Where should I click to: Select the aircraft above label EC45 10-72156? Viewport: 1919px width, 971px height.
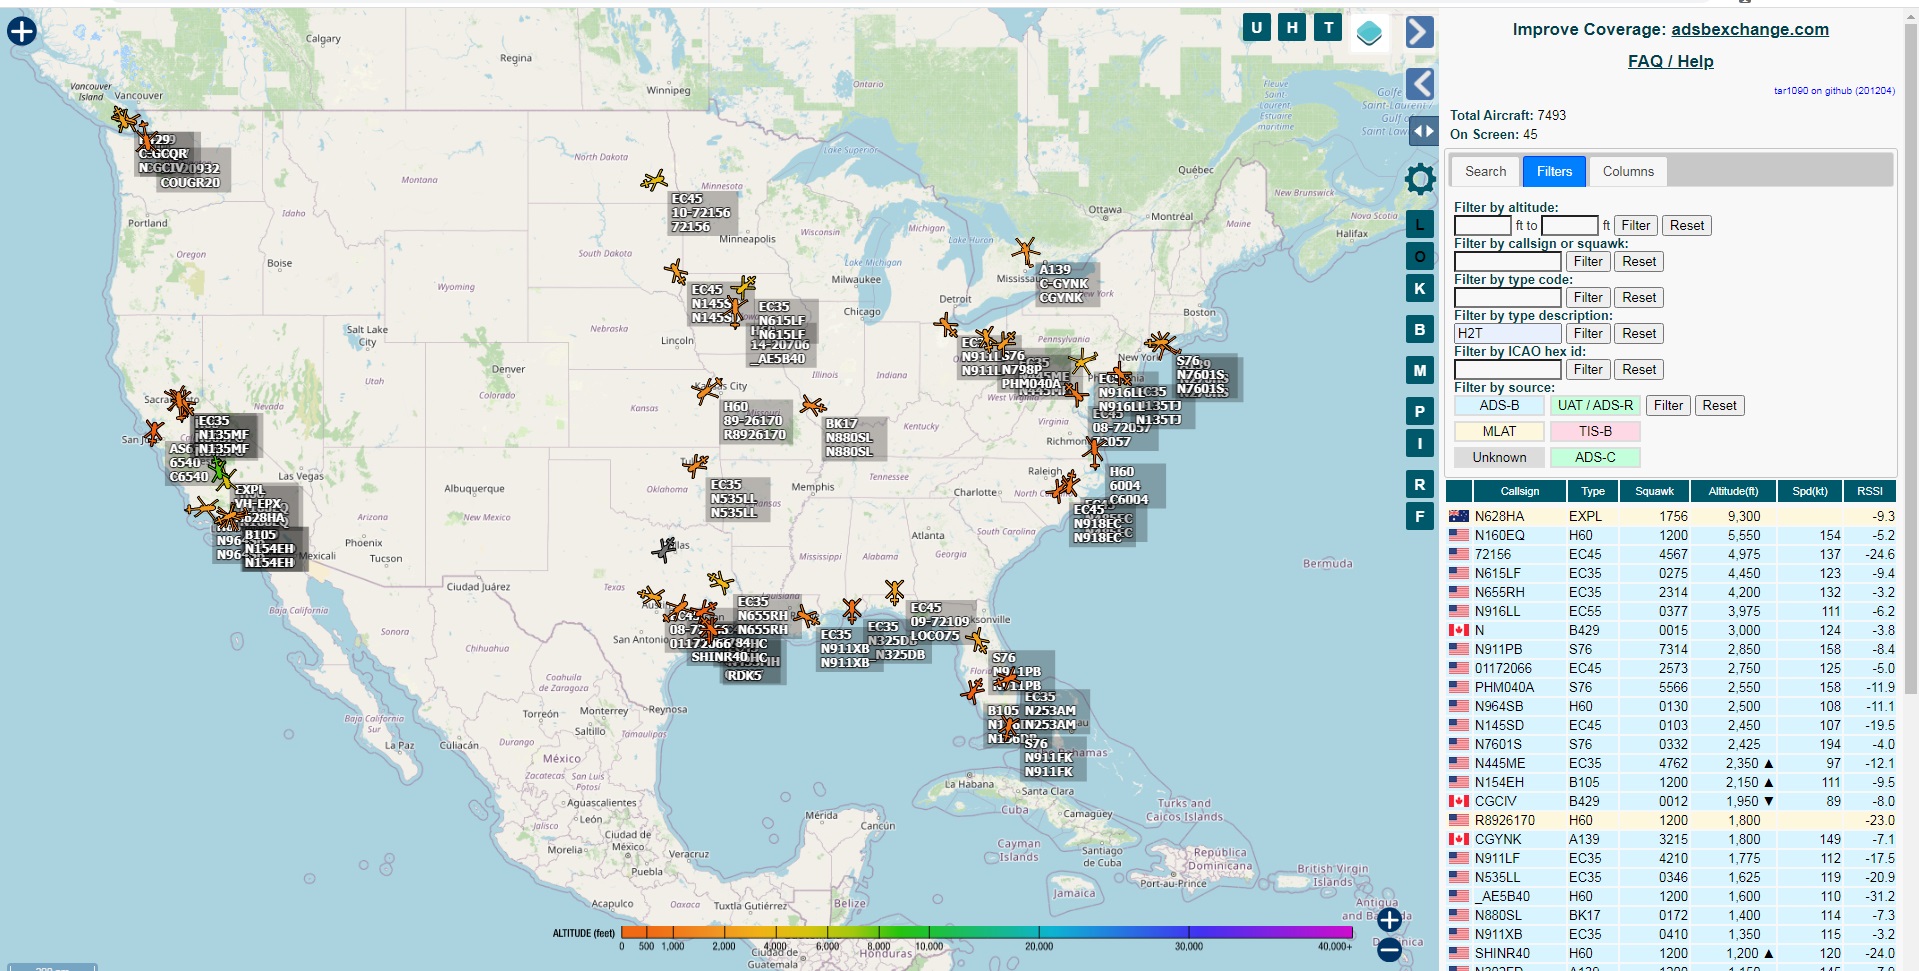(x=654, y=181)
